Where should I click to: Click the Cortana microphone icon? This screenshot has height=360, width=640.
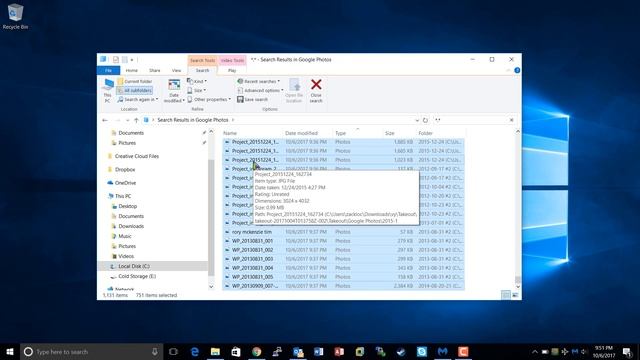coord(155,351)
